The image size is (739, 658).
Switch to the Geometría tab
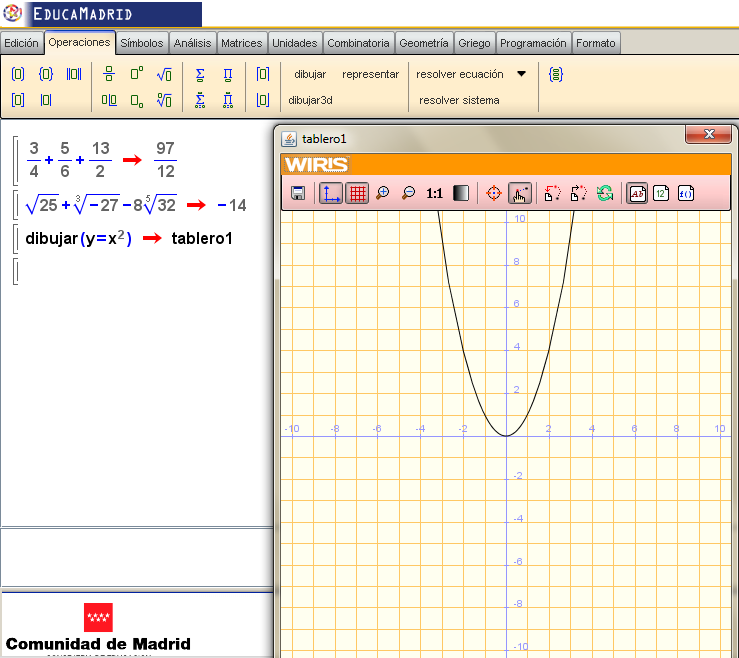(x=423, y=43)
